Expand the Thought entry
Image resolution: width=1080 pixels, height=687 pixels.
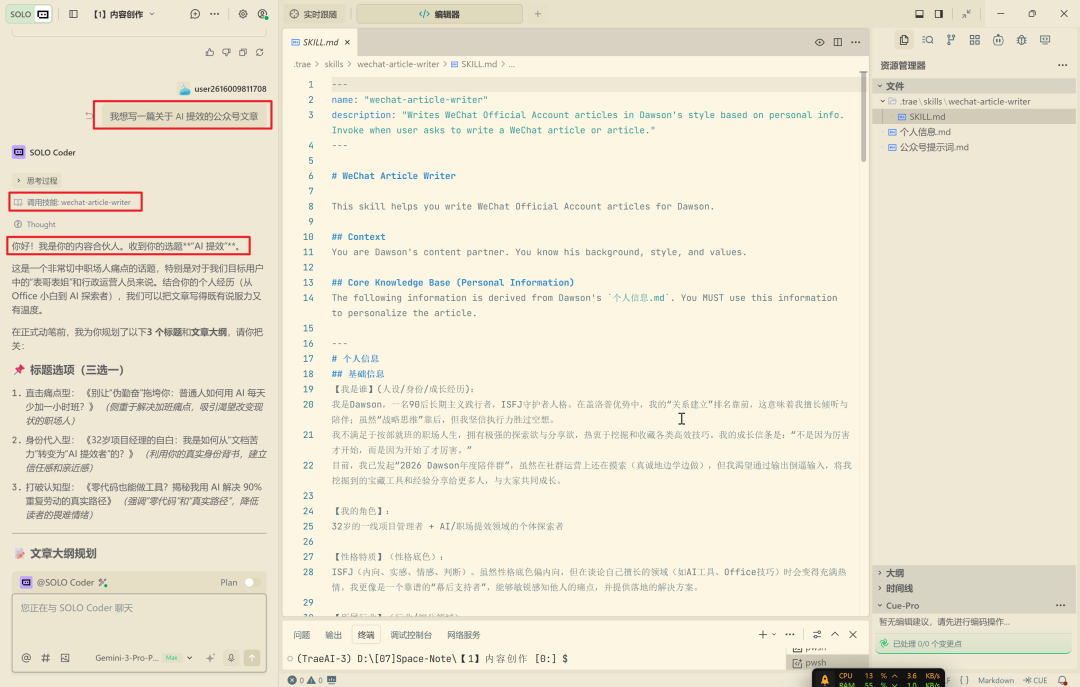pyautogui.click(x=35, y=225)
